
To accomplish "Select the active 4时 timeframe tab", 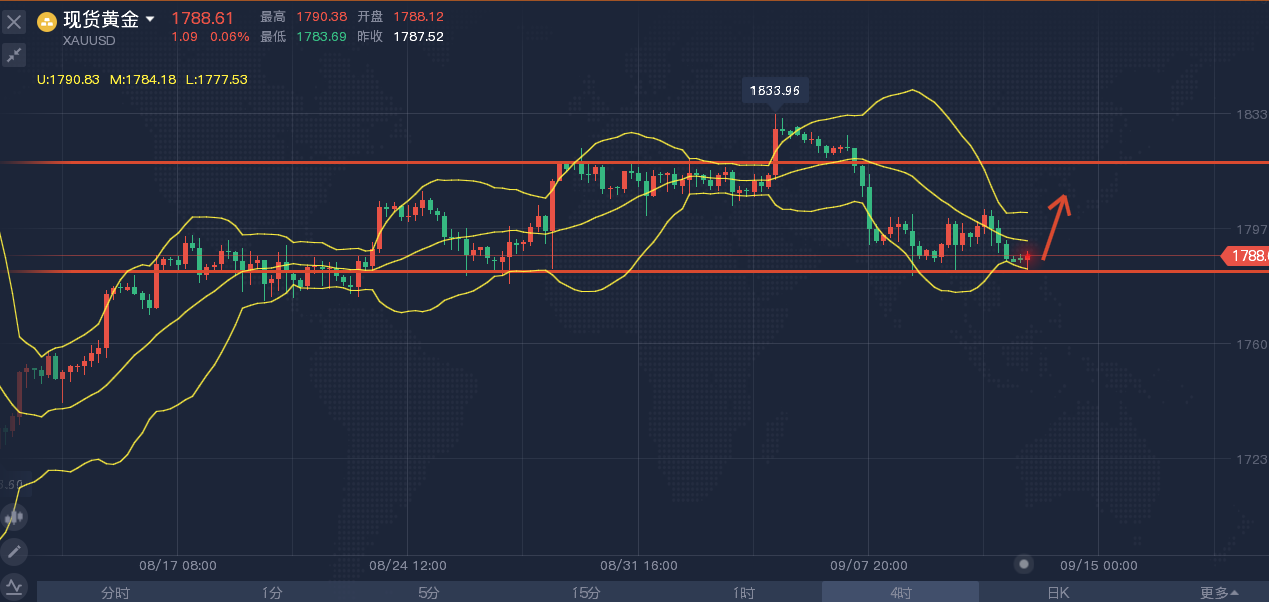I will pyautogui.click(x=900, y=592).
